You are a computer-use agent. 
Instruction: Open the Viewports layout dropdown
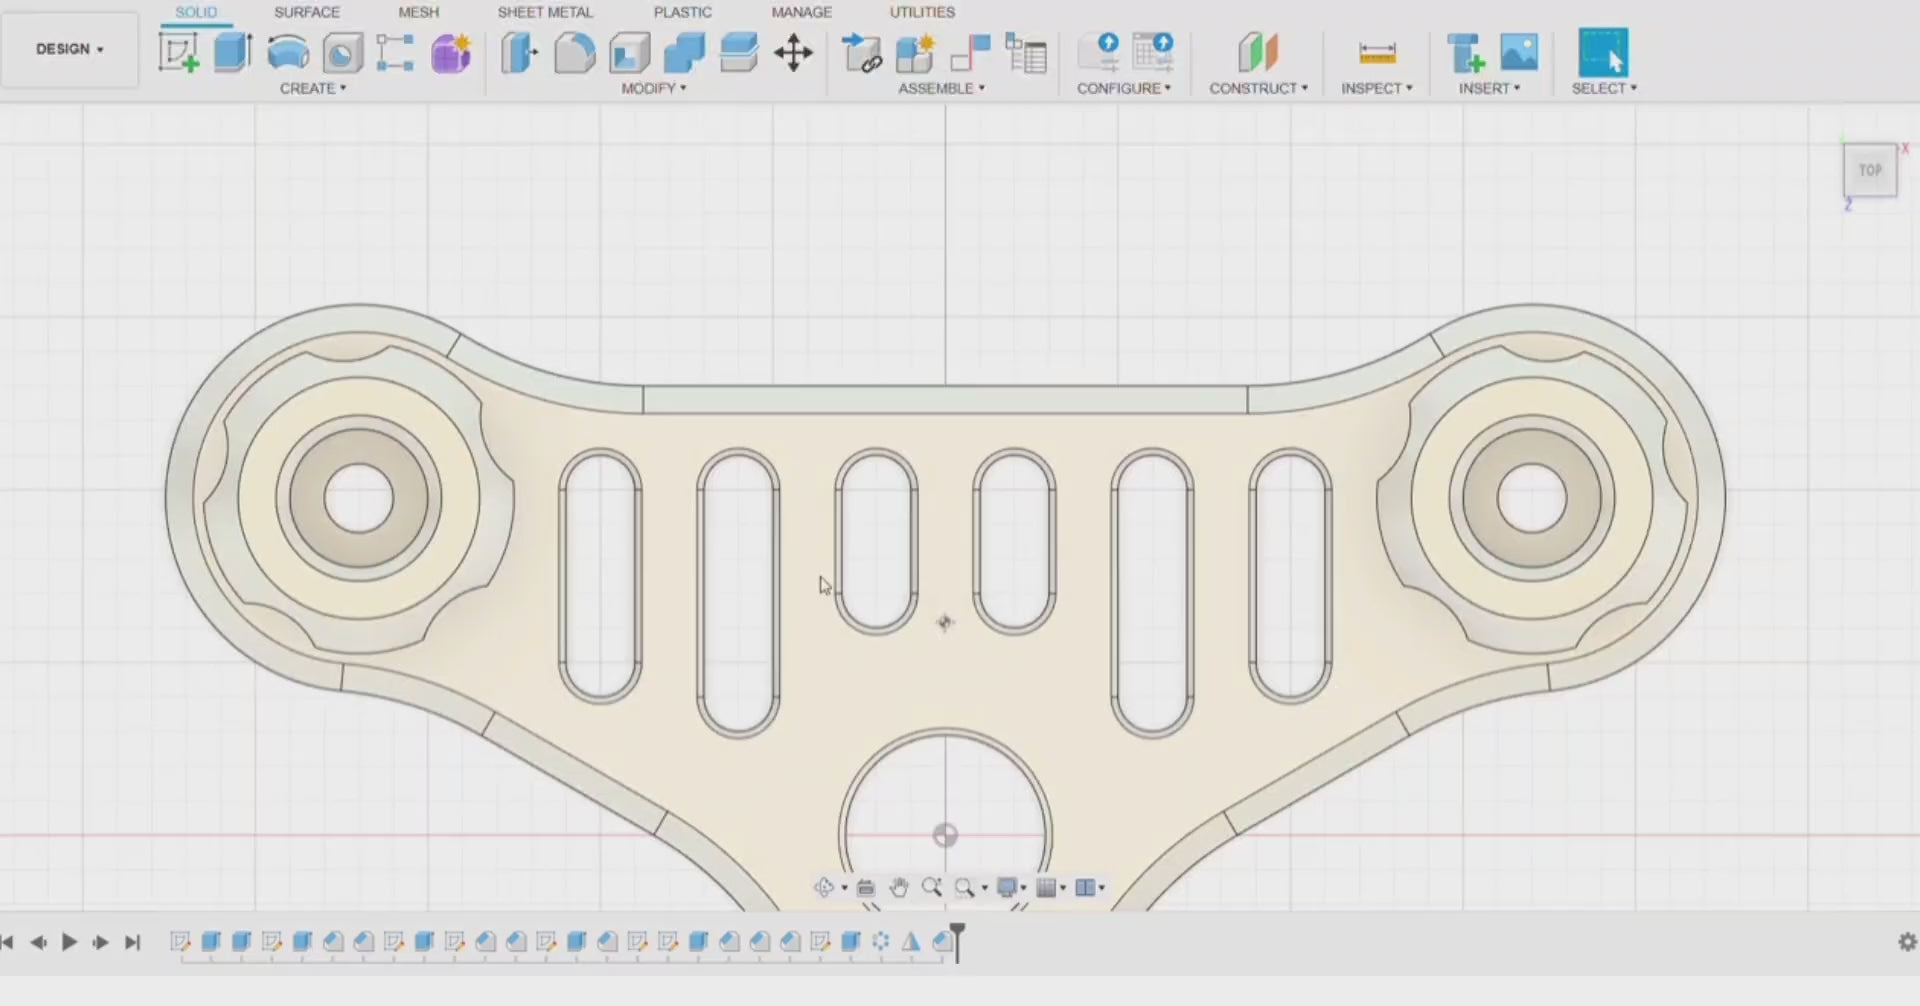point(1089,888)
